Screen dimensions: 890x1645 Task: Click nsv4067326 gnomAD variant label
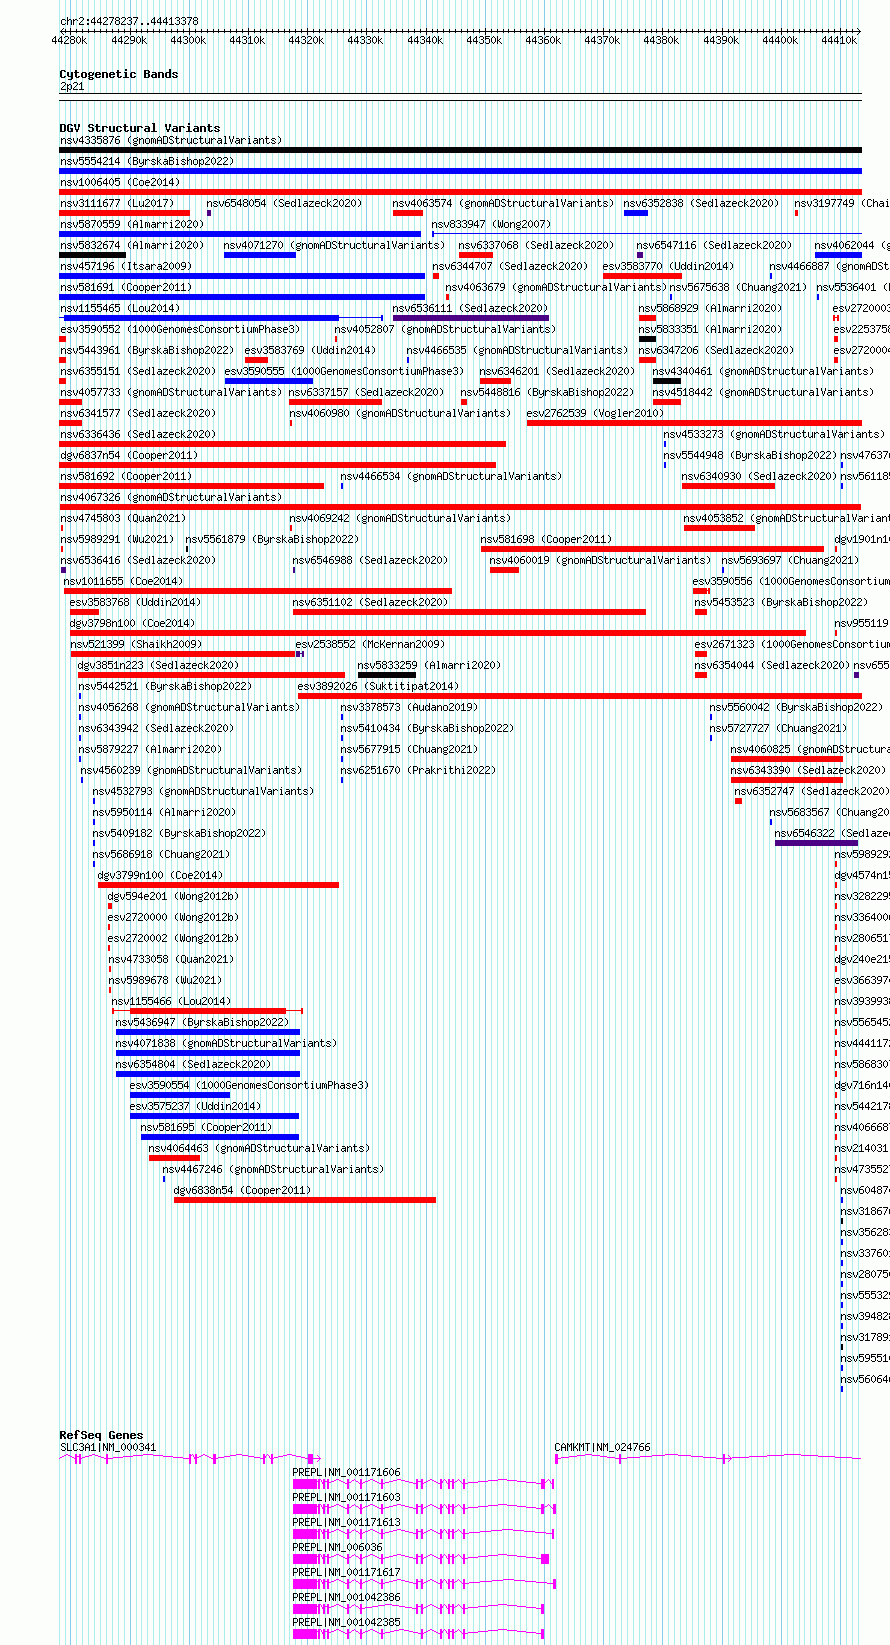coord(171,497)
